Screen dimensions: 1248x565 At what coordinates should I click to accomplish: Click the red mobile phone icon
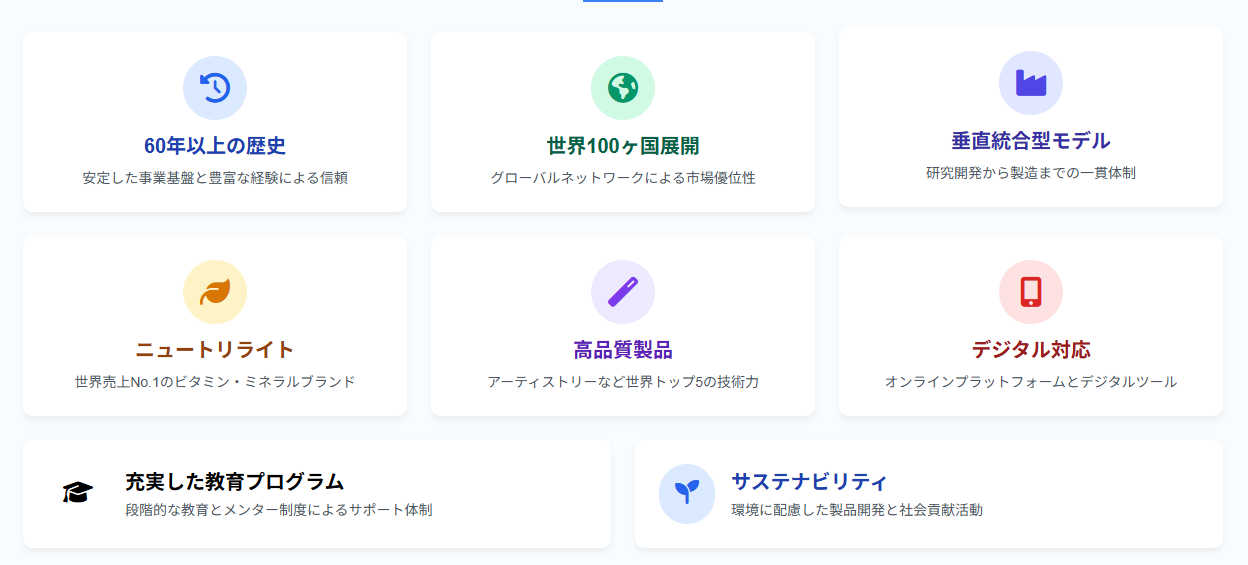click(1031, 292)
